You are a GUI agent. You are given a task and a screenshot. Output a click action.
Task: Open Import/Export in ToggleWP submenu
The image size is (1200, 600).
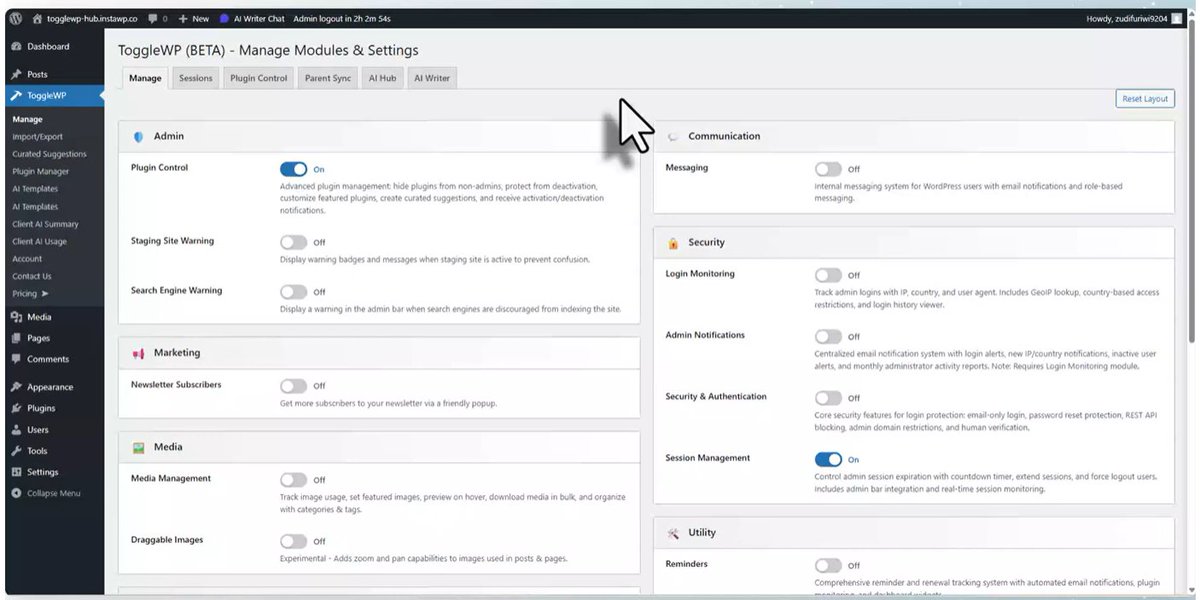pyautogui.click(x=38, y=137)
